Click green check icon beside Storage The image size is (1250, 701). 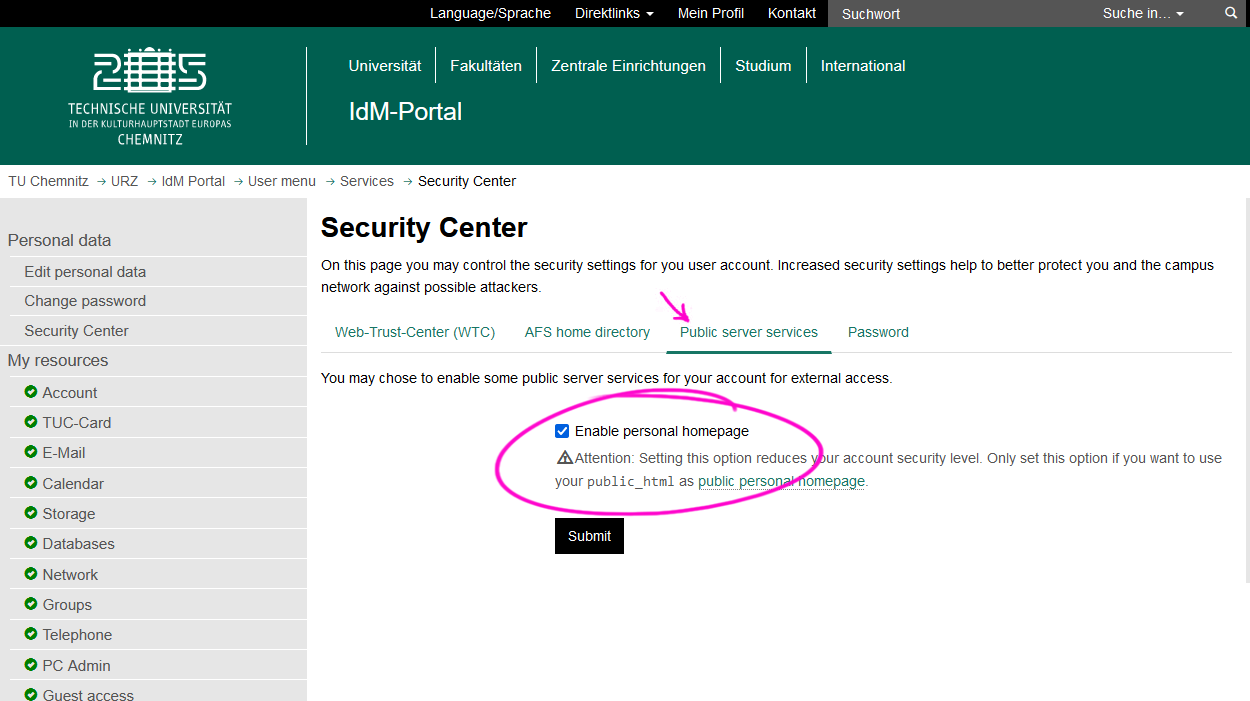pyautogui.click(x=31, y=513)
